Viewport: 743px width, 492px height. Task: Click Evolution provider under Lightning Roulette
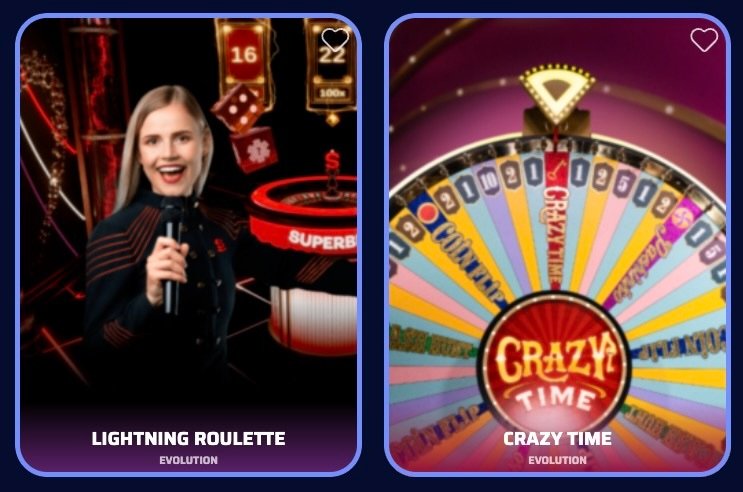click(188, 460)
